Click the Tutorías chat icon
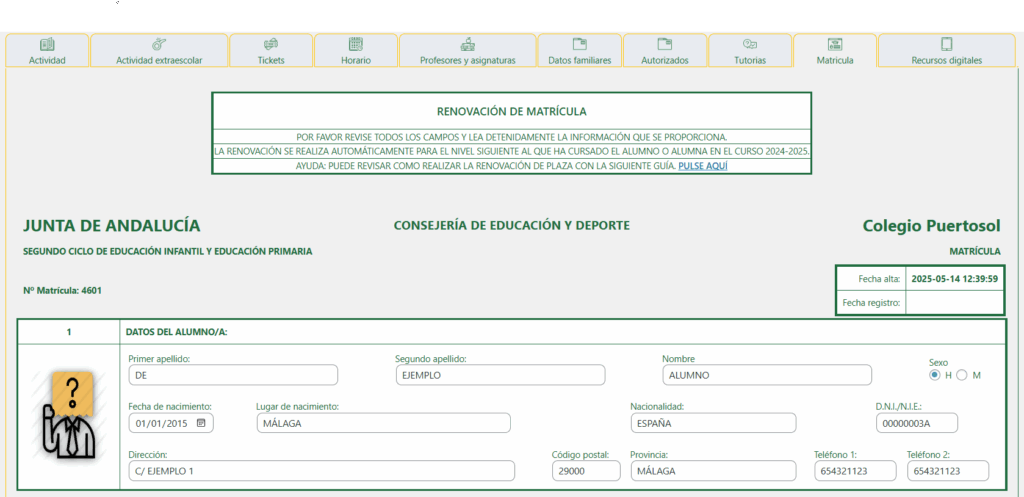 (750, 44)
